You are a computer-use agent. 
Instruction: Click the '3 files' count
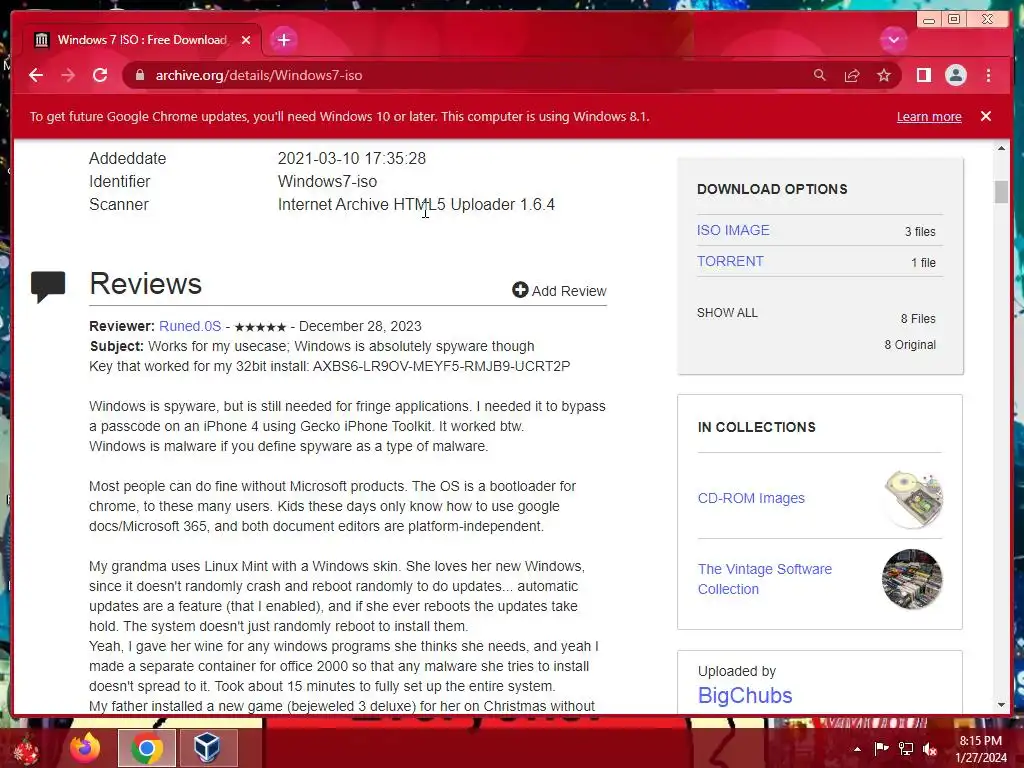point(920,232)
